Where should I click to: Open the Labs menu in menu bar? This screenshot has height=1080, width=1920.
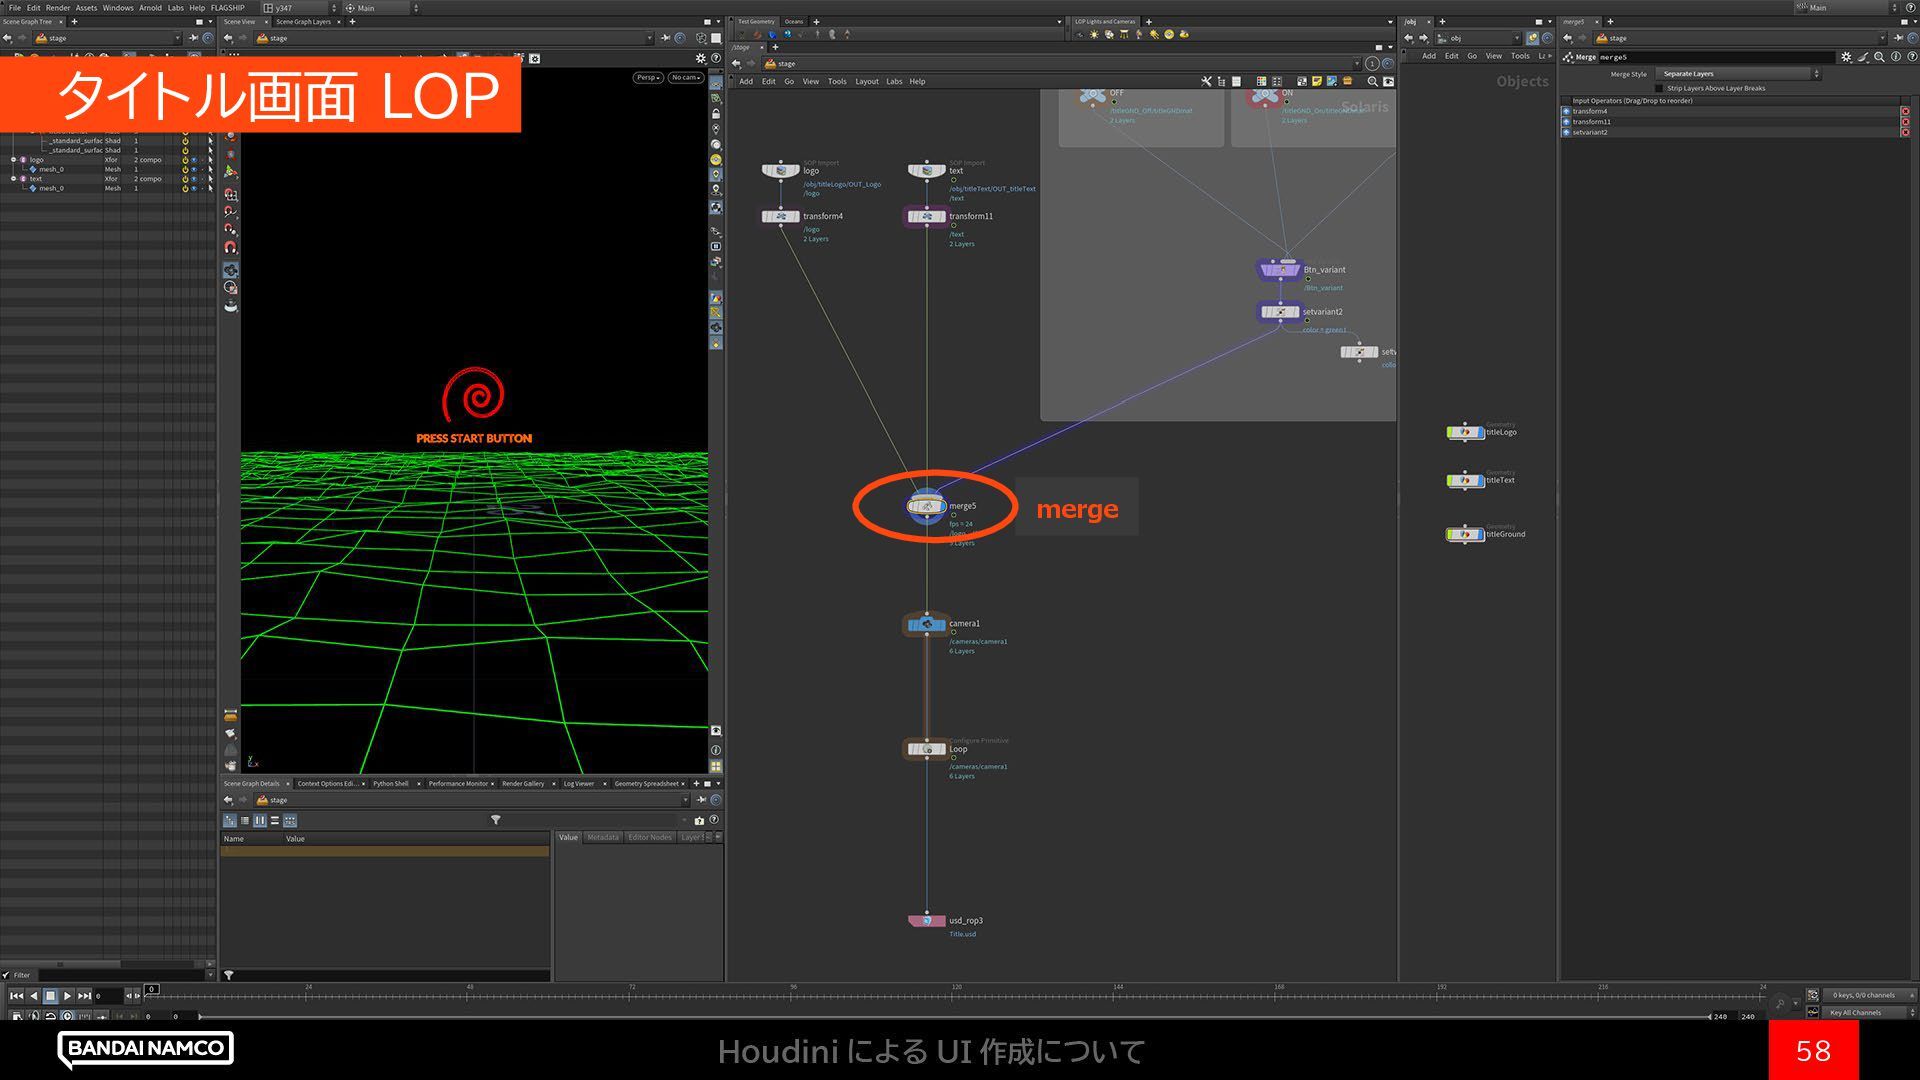(175, 7)
